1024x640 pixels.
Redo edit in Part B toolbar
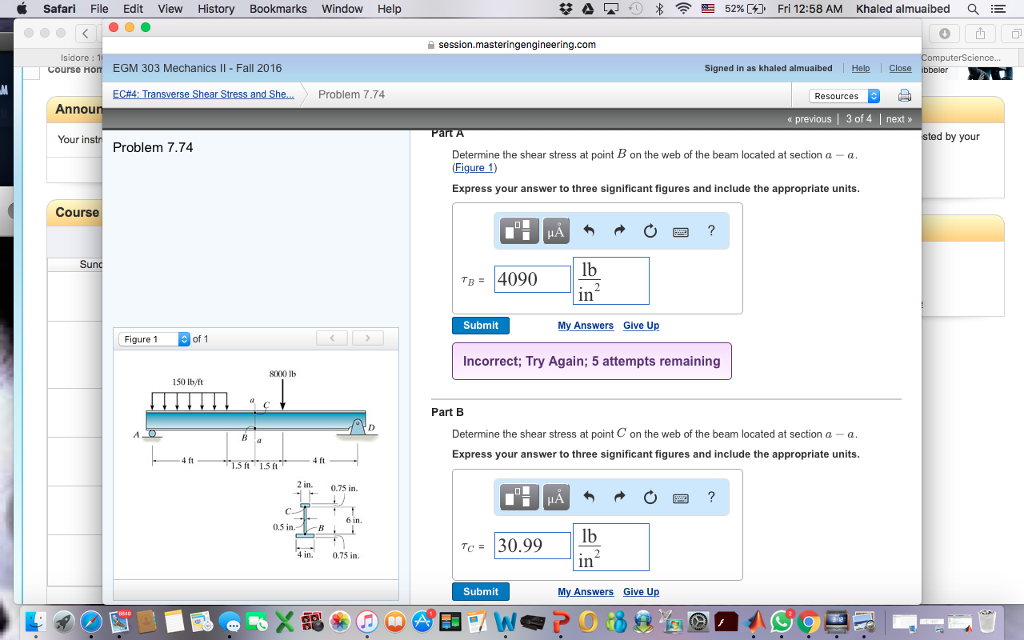[x=619, y=497]
